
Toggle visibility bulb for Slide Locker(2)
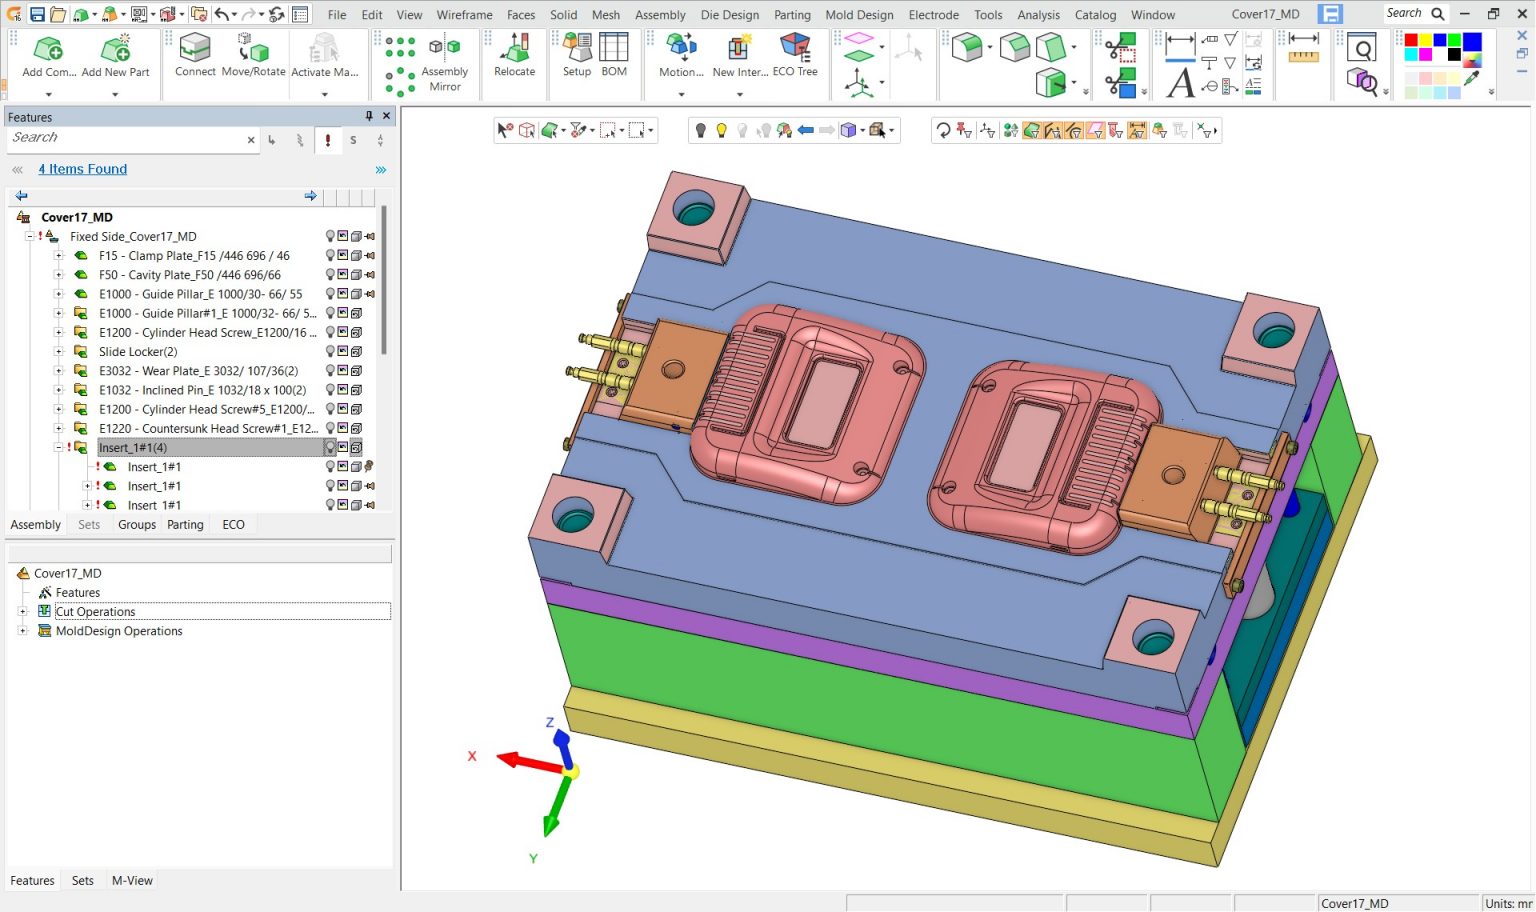pyautogui.click(x=330, y=352)
